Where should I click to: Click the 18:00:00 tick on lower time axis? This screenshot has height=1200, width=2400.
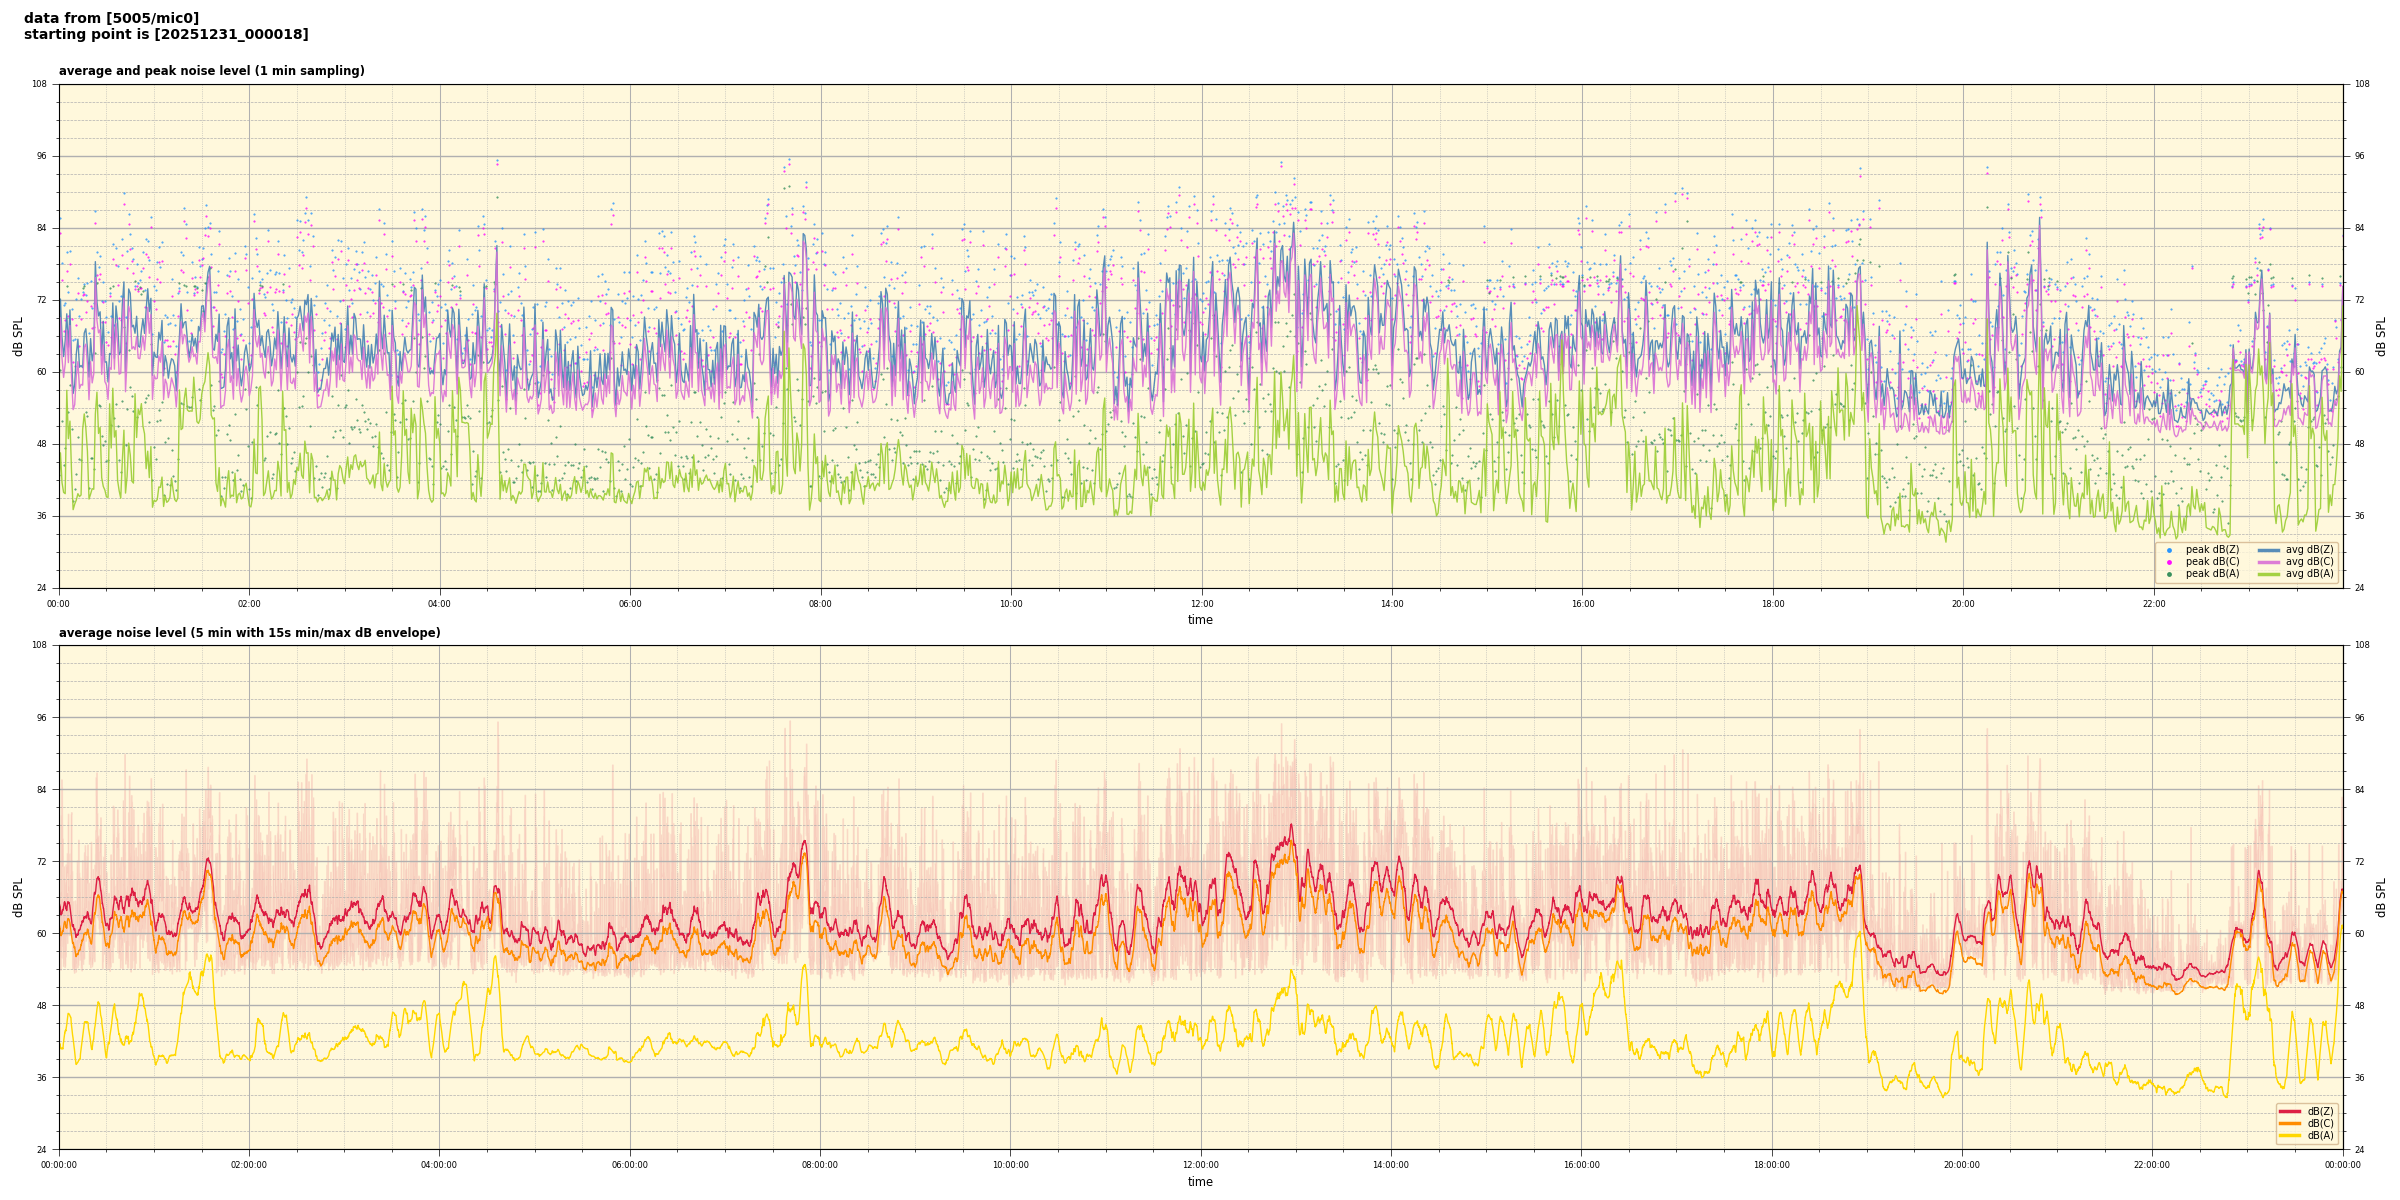(1771, 1165)
